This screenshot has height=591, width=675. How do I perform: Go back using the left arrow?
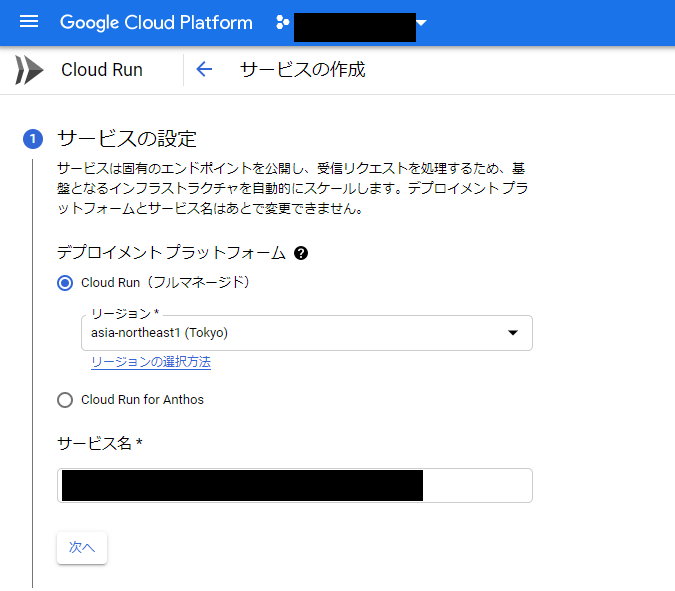pyautogui.click(x=204, y=69)
